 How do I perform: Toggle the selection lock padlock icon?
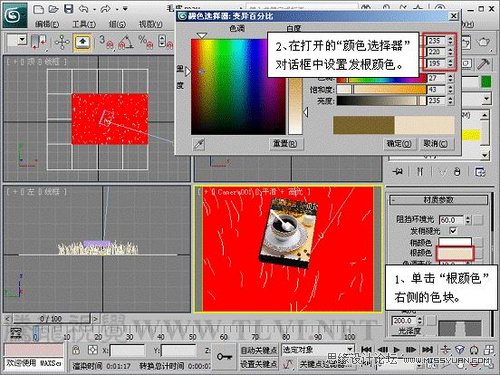[x=76, y=350]
